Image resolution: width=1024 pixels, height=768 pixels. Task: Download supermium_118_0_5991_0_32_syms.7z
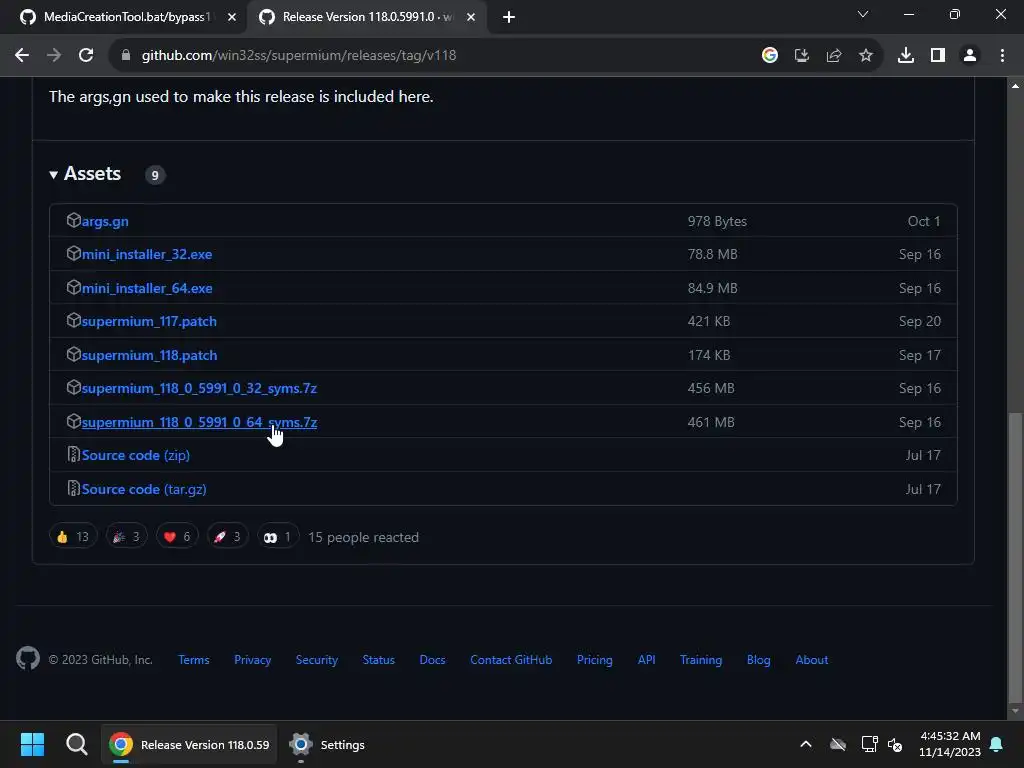coord(199,389)
